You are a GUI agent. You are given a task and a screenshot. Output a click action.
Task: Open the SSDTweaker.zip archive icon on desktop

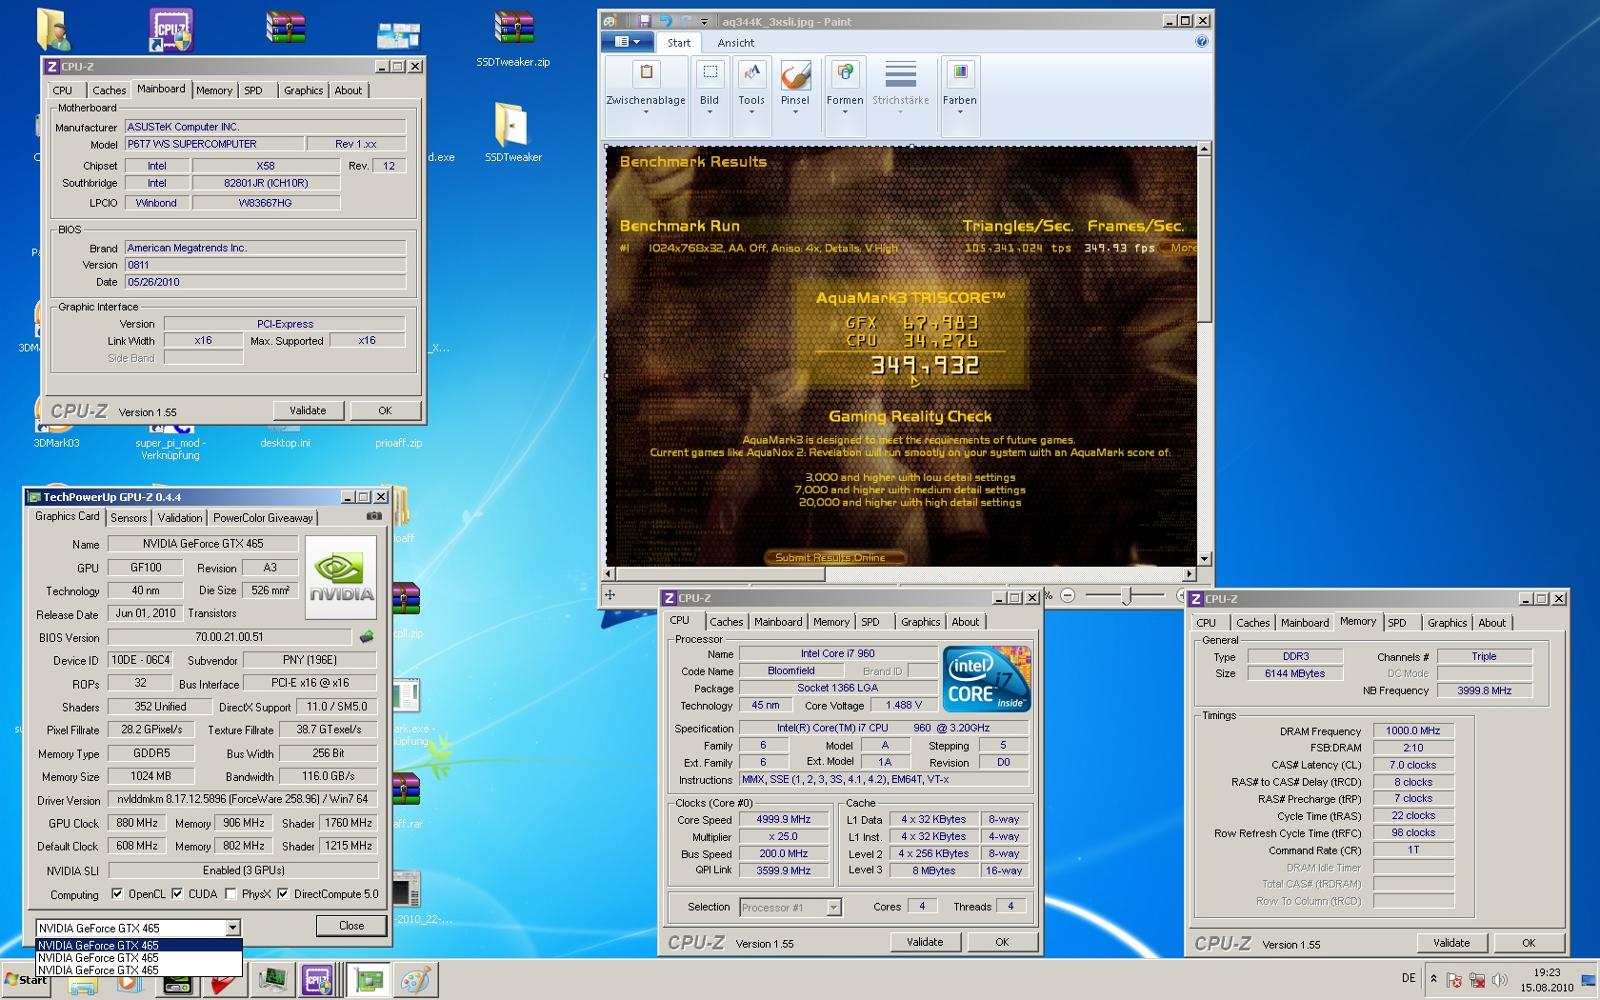tap(513, 30)
